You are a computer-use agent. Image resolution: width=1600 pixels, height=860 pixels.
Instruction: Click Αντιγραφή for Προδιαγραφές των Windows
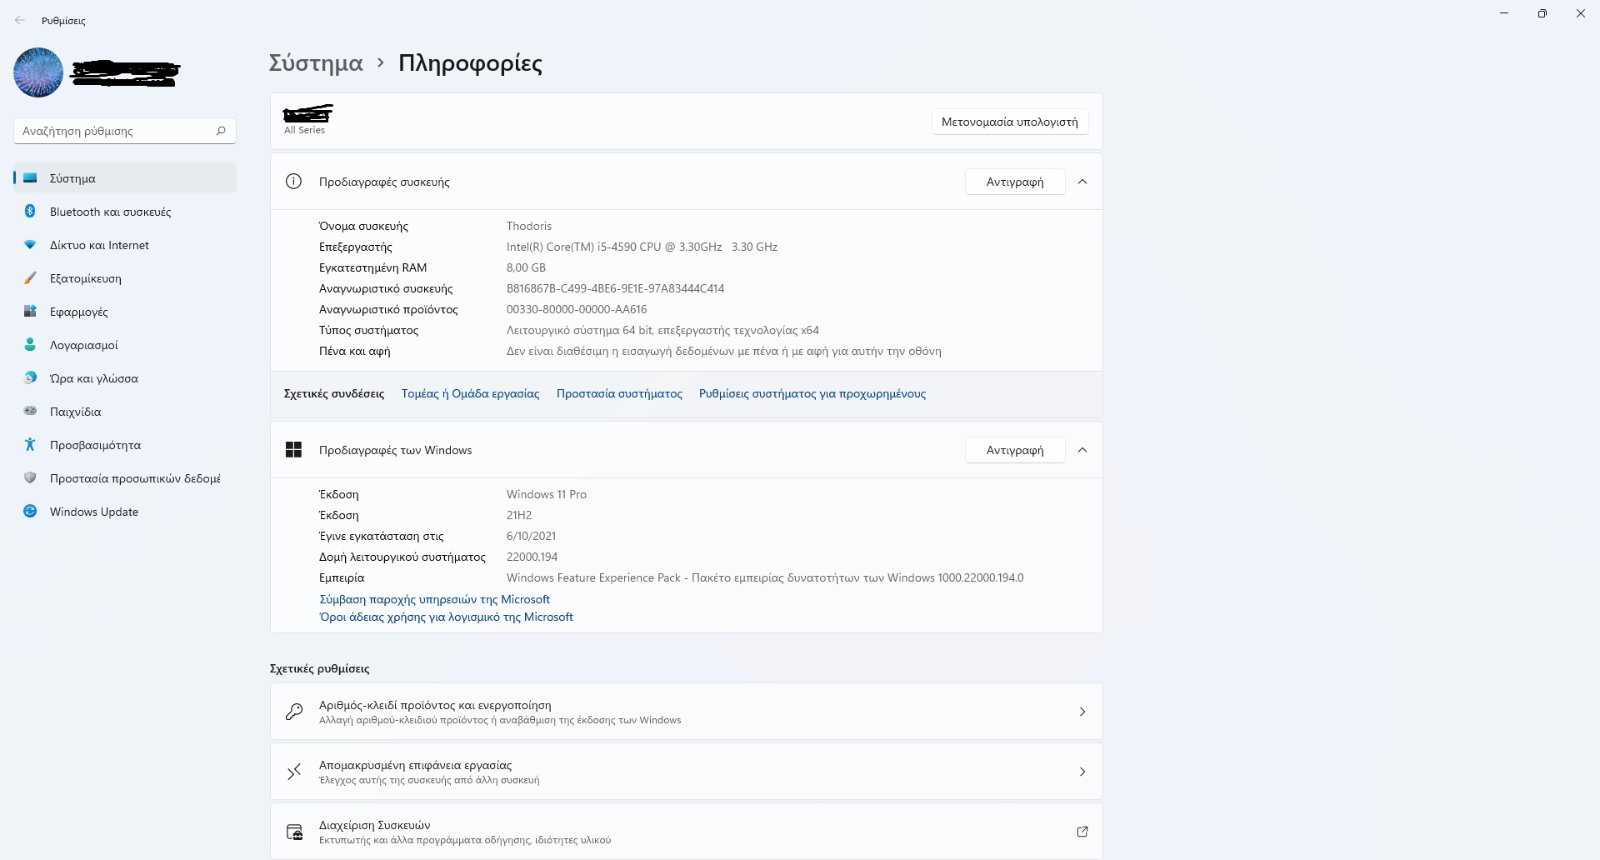(1015, 450)
